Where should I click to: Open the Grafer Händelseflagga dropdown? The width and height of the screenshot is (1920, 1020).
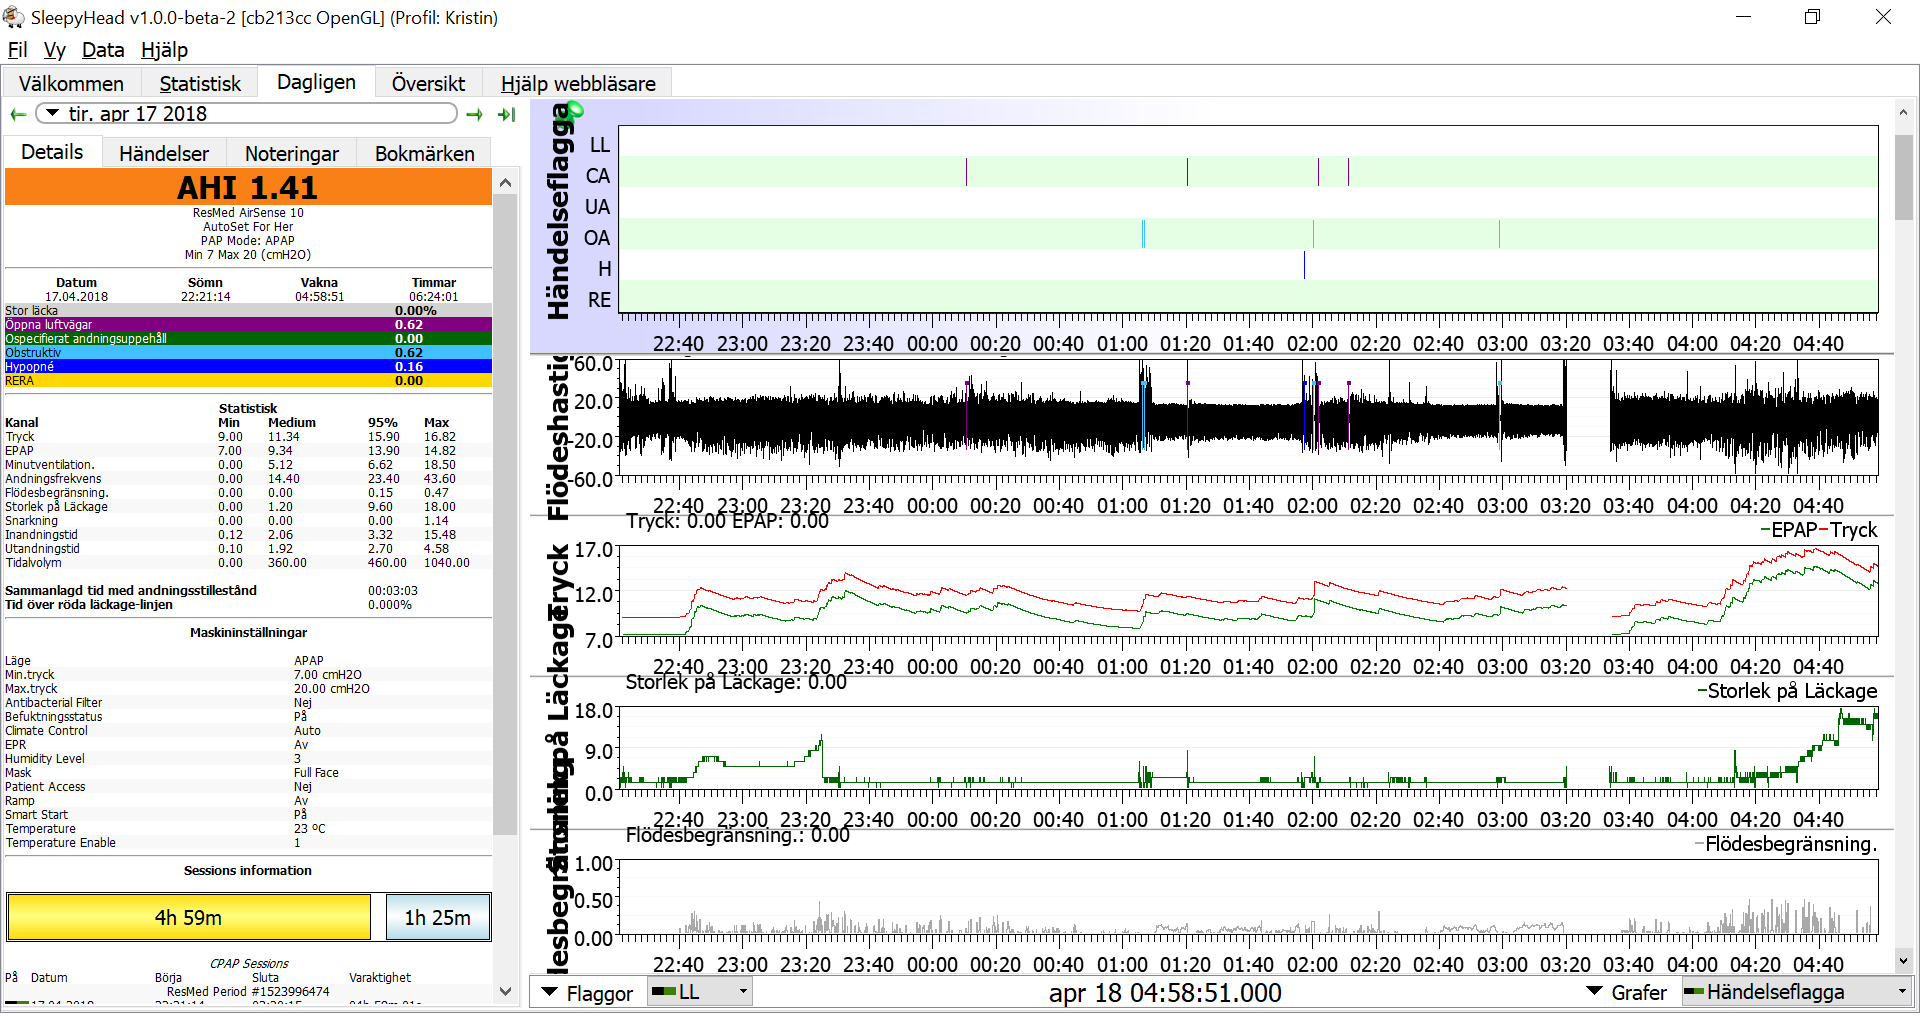1796,992
